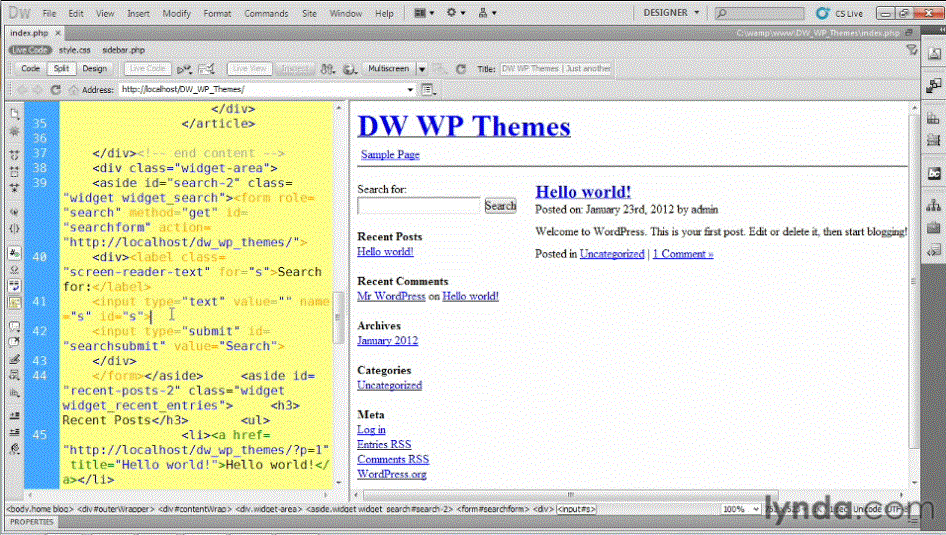Toggle the Live View button
This screenshot has width=946, height=535.
pyautogui.click(x=249, y=69)
